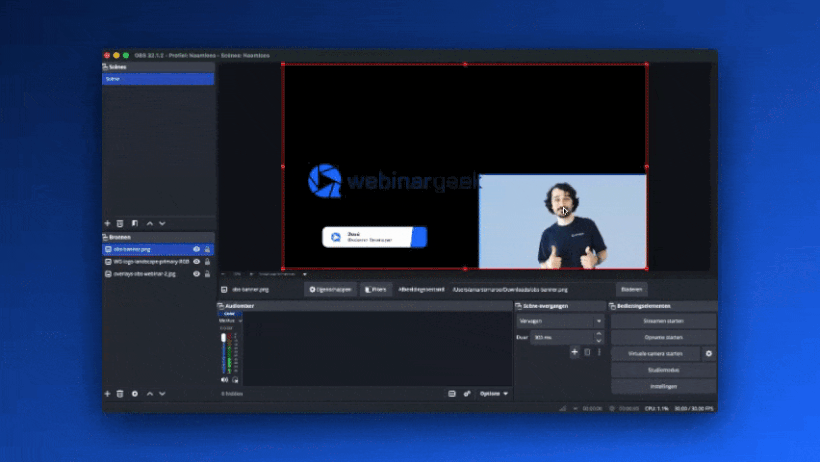The width and height of the screenshot is (820, 462).
Task: Increase transition Duur with up stepper
Action: click(x=599, y=334)
